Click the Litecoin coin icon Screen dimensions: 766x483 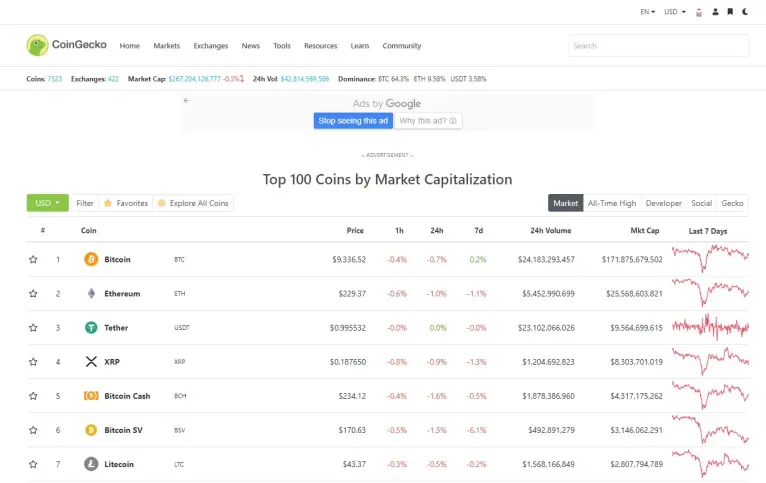pos(91,464)
